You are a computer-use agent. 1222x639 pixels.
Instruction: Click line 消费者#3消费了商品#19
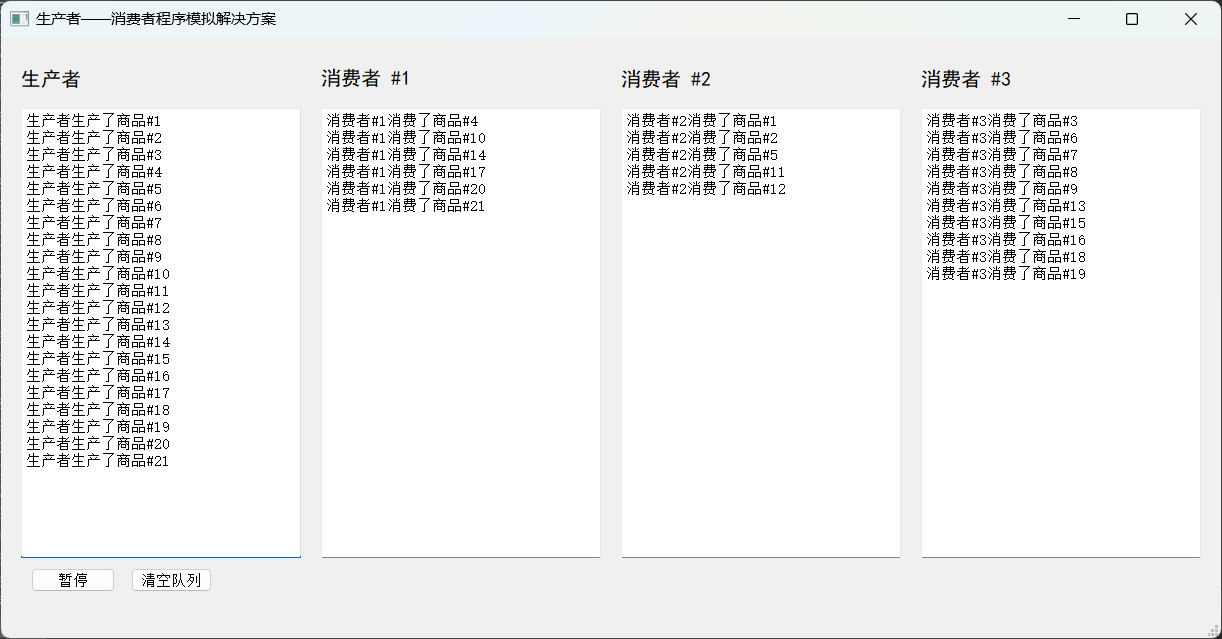pyautogui.click(x=1006, y=274)
